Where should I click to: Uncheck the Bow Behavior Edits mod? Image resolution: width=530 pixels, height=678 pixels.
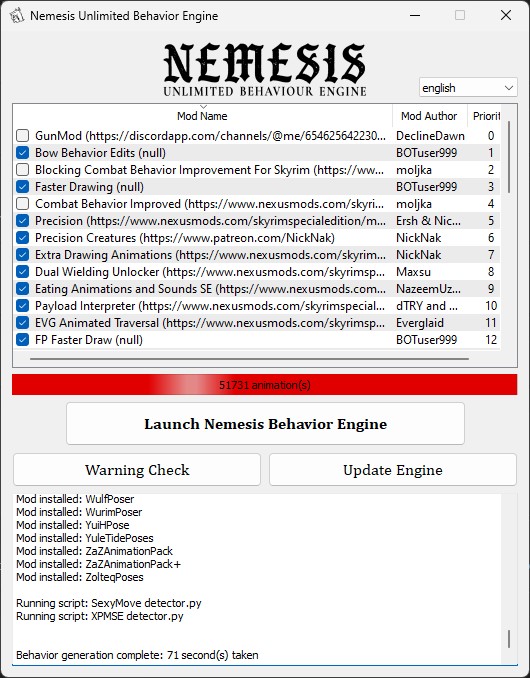22,153
